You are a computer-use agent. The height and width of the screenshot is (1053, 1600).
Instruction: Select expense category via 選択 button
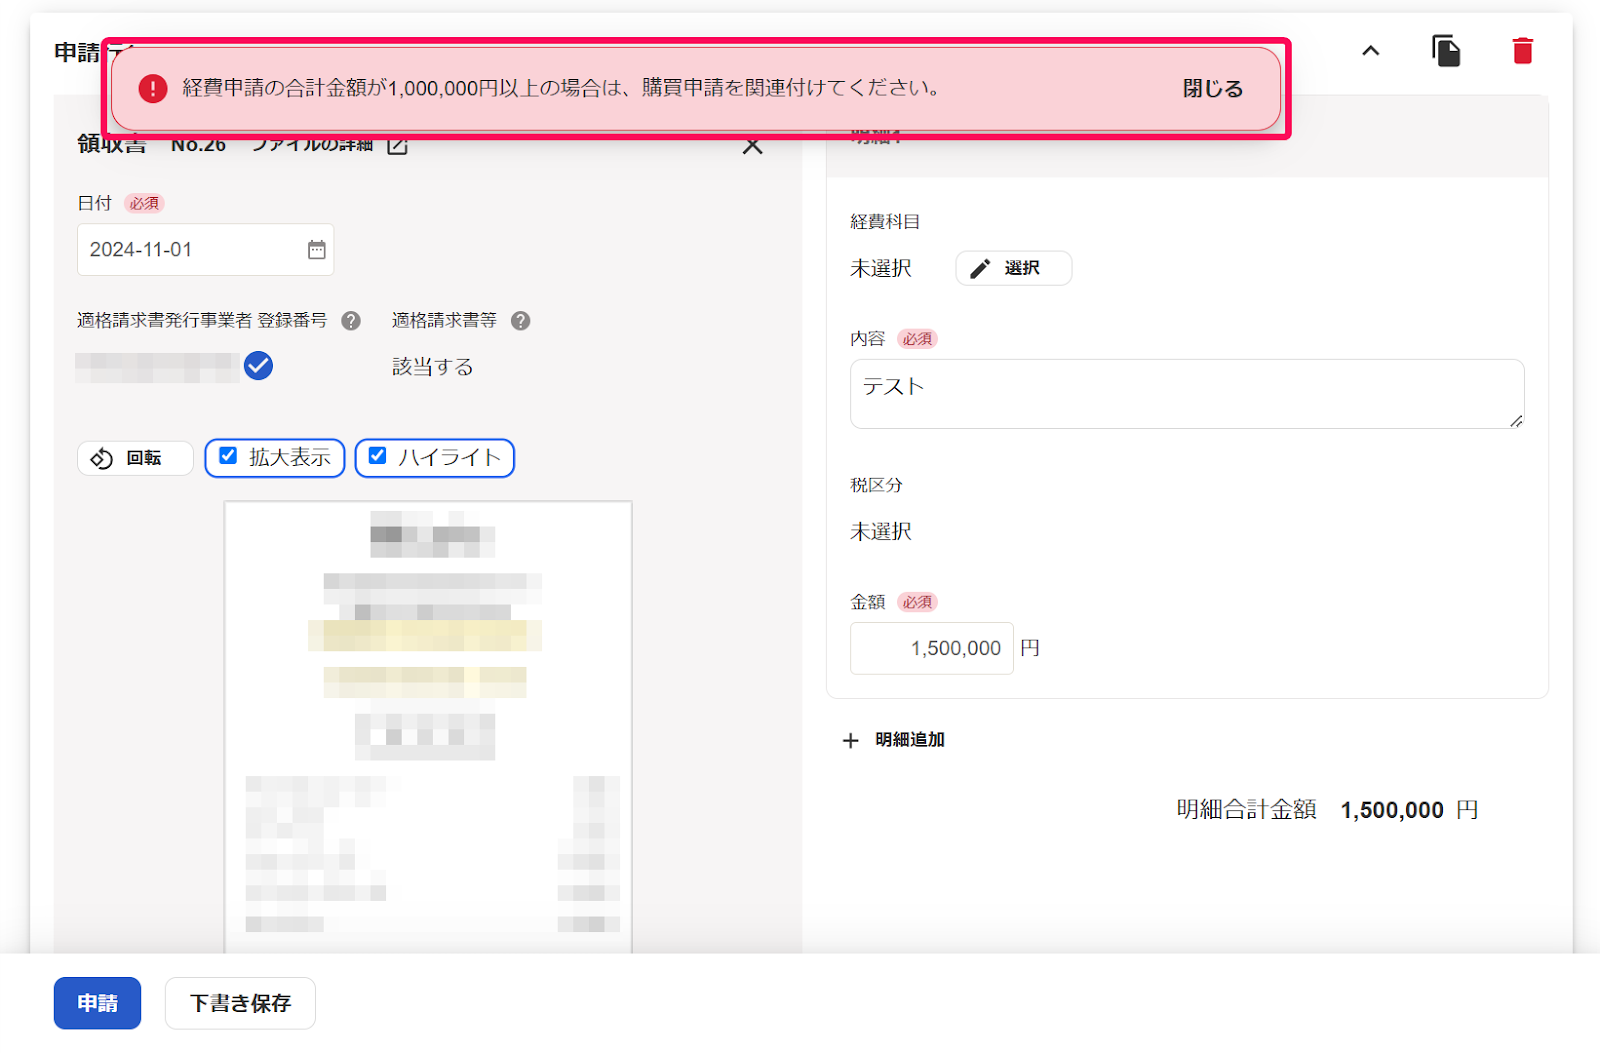point(1013,268)
